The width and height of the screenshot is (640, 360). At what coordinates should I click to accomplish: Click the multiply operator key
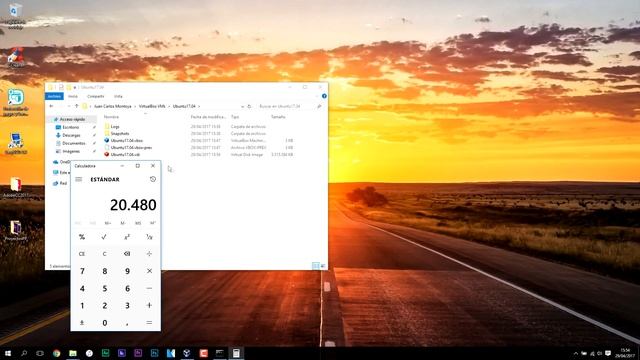tap(149, 271)
